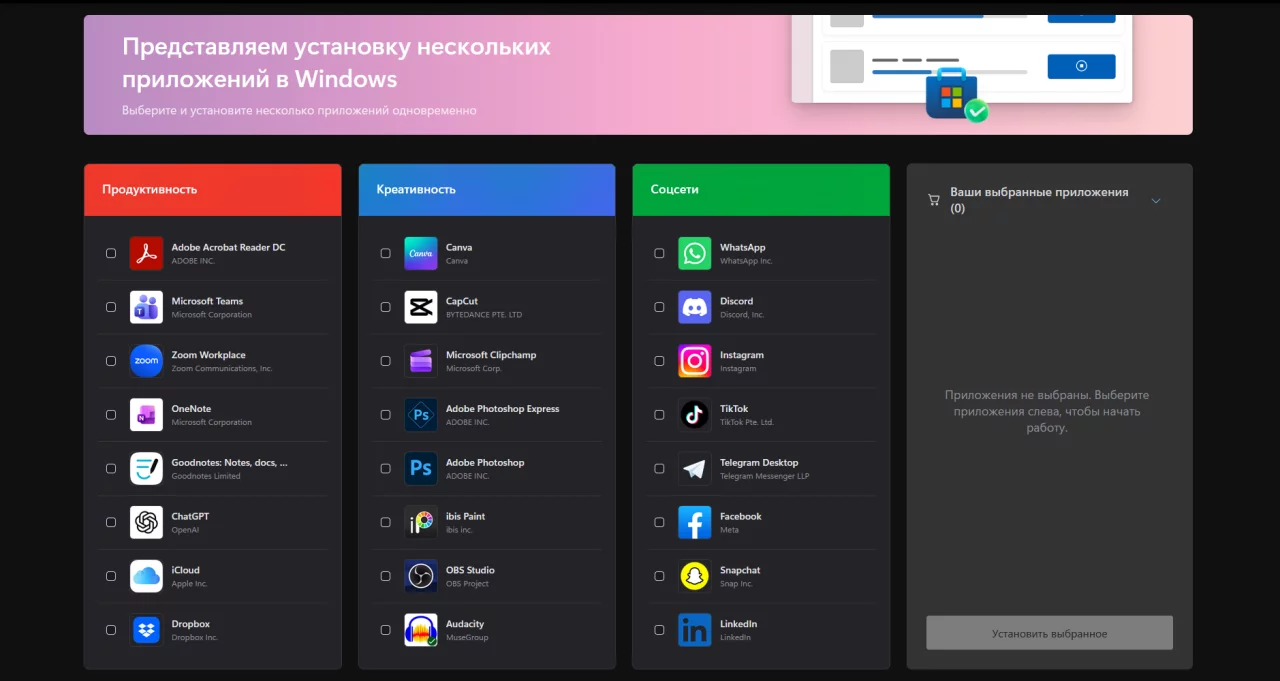Click the OBS Studio icon
1280x681 pixels.
420,576
